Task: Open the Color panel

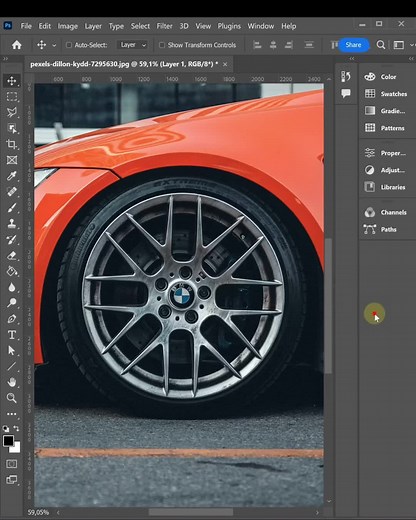Action: coord(380,77)
